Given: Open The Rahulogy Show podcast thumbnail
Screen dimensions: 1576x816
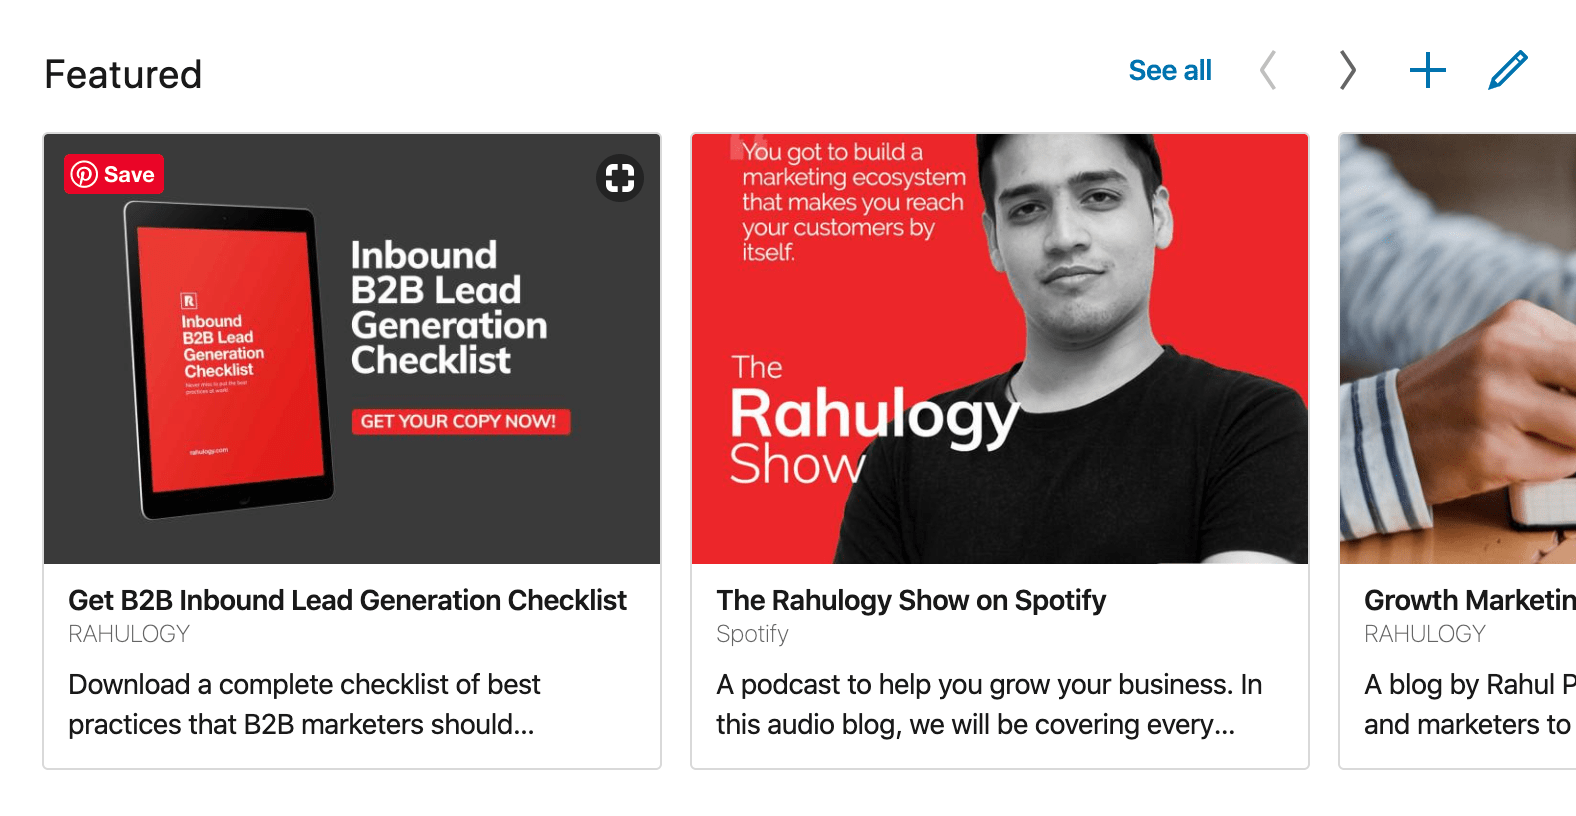Looking at the screenshot, I should (x=1000, y=349).
